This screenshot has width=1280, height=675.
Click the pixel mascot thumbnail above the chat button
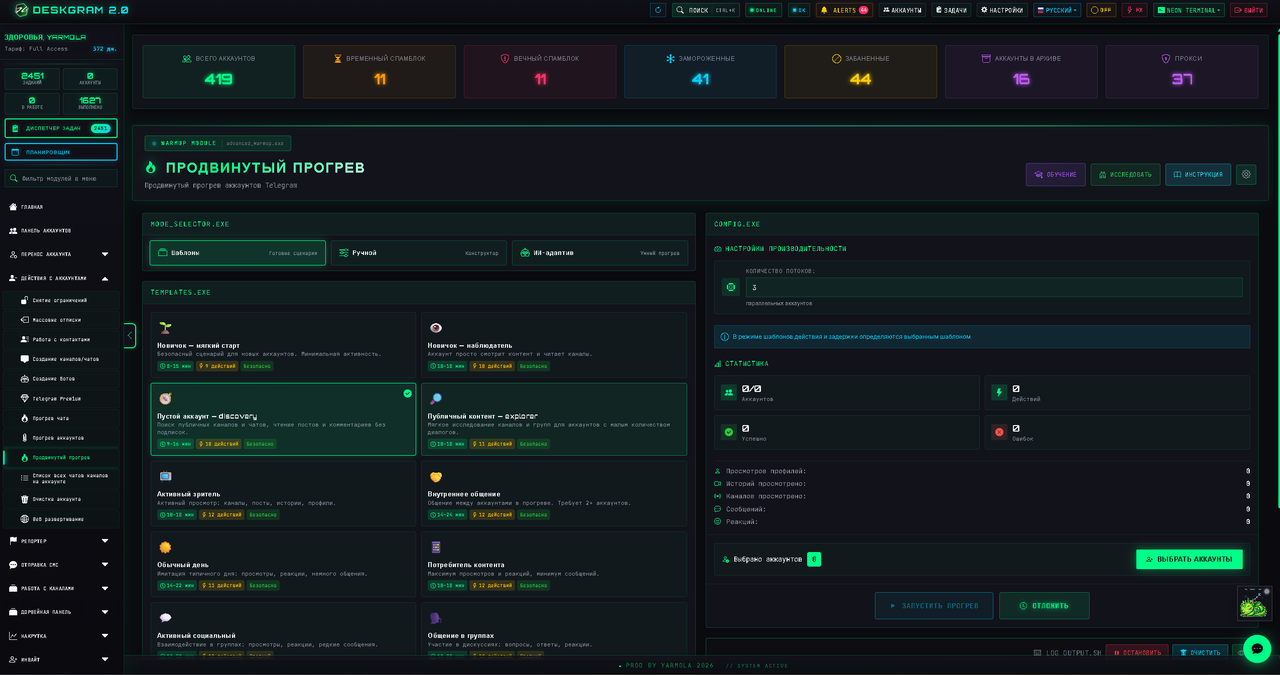[1254, 603]
